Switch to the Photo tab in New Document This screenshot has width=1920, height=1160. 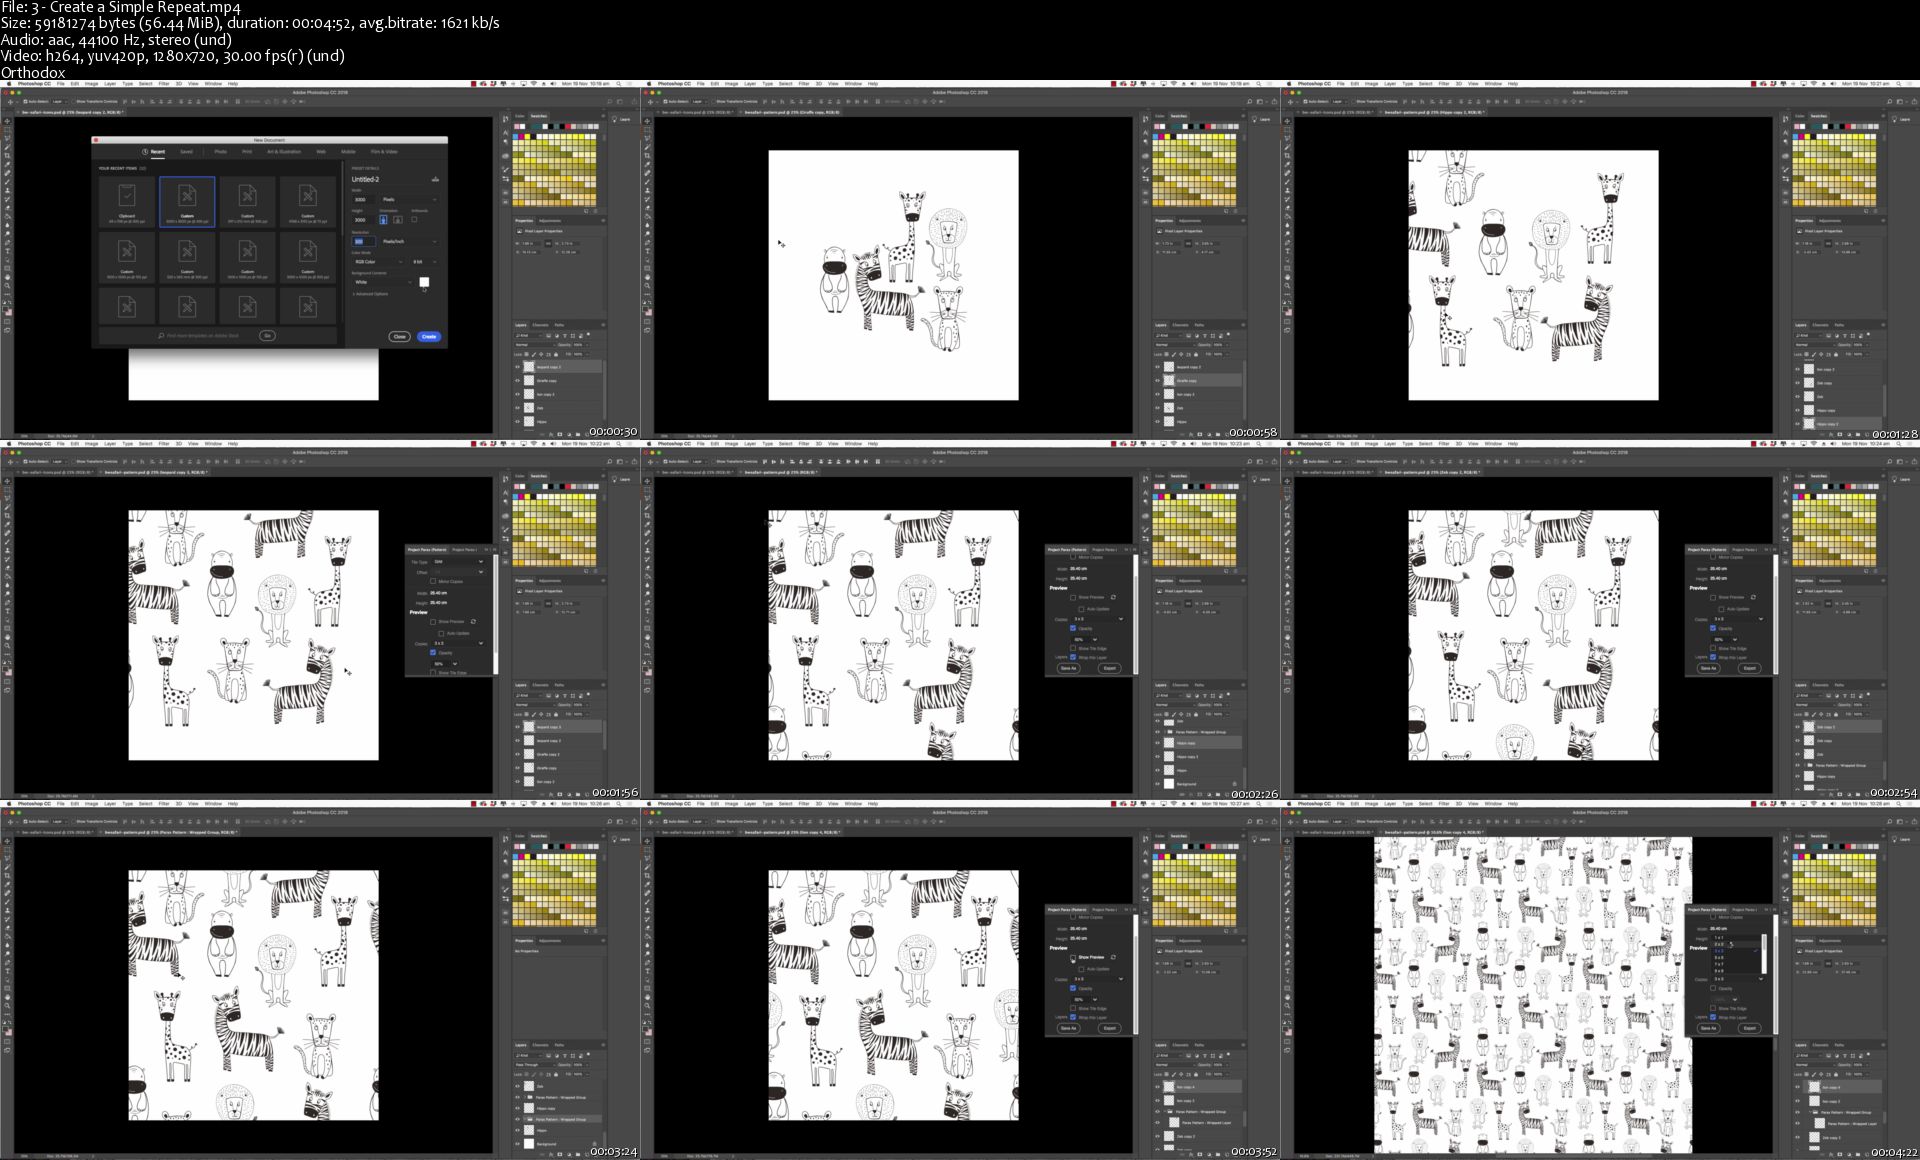[220, 151]
